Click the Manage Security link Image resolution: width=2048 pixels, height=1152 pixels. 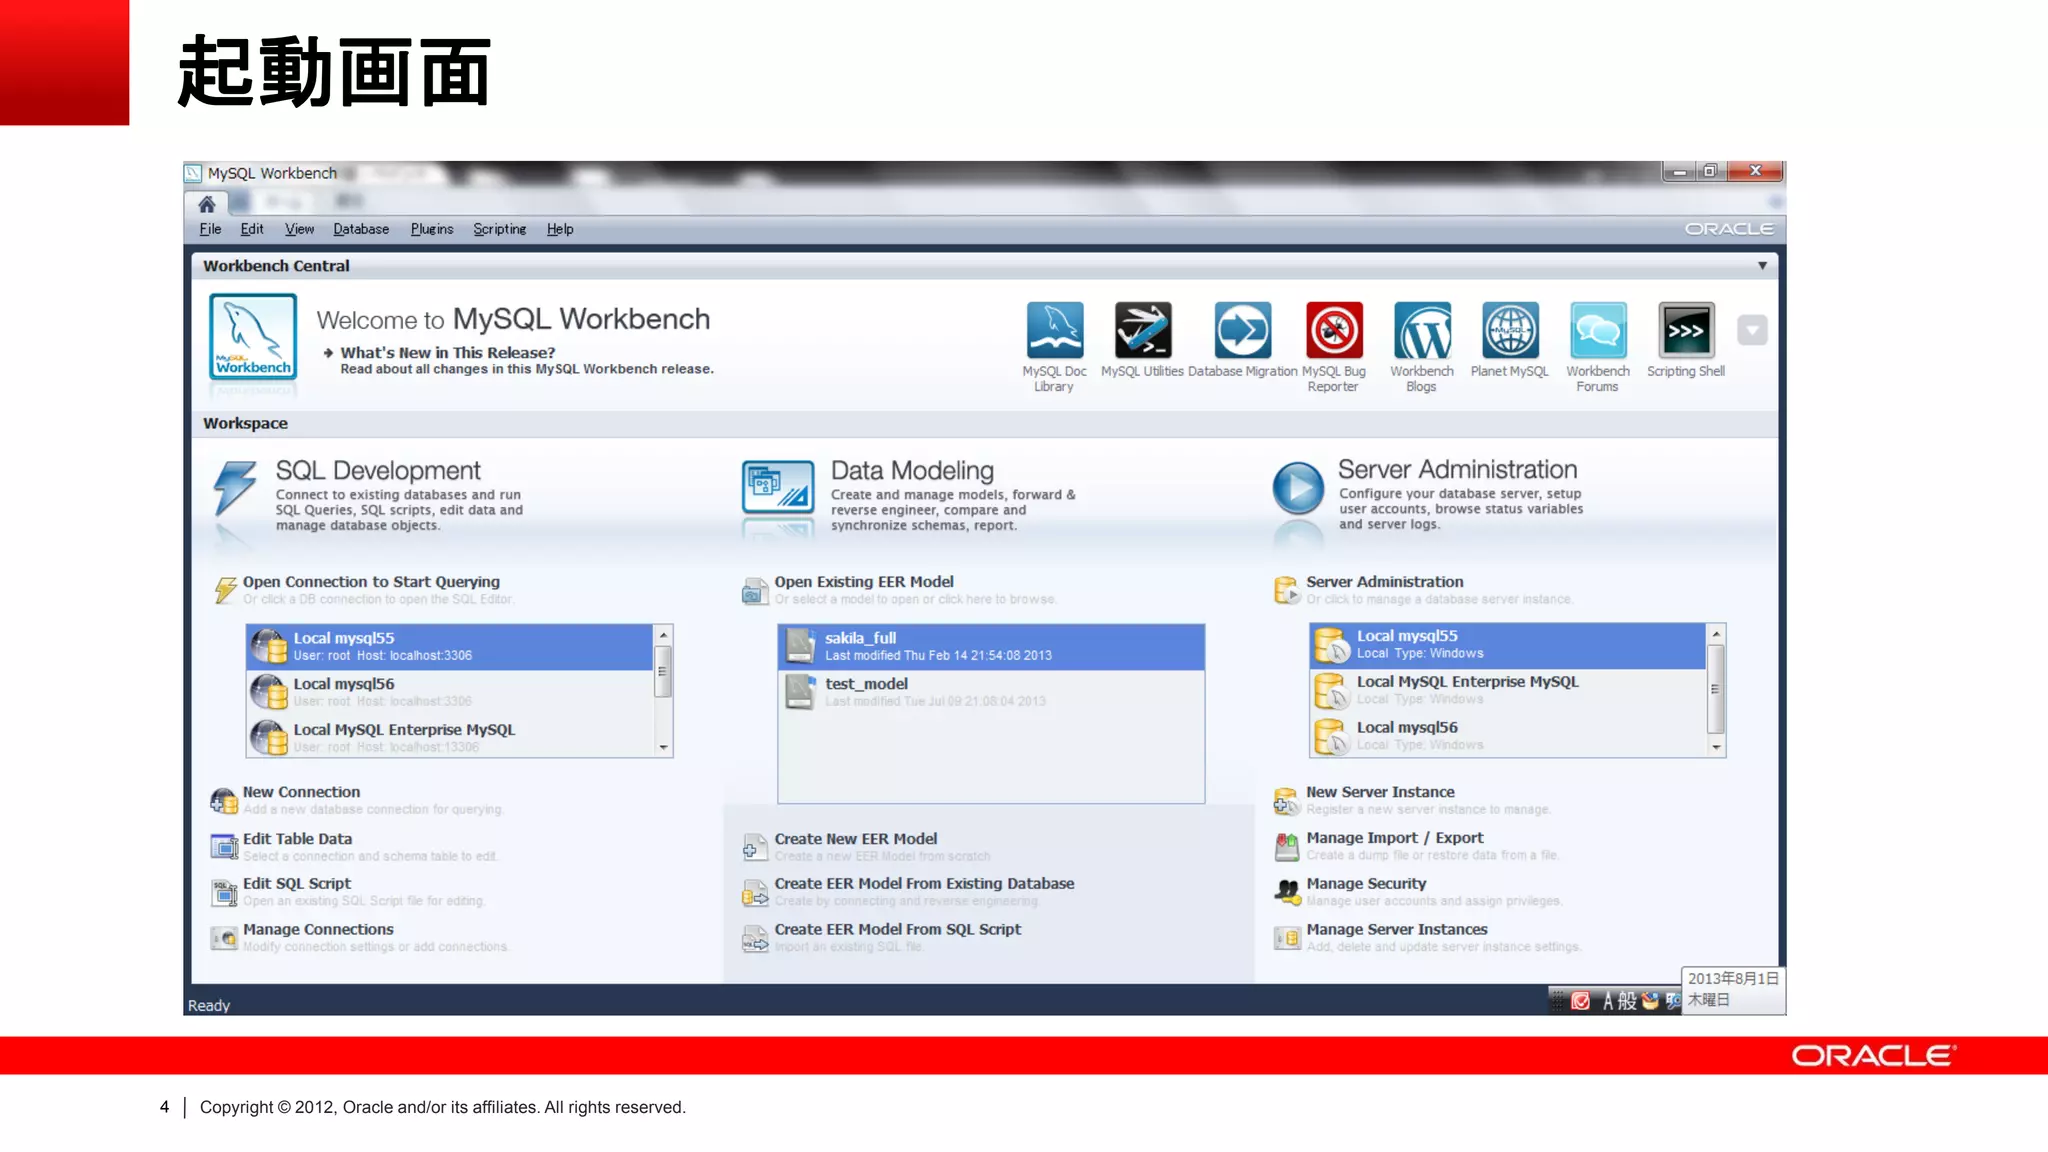pos(1366,884)
